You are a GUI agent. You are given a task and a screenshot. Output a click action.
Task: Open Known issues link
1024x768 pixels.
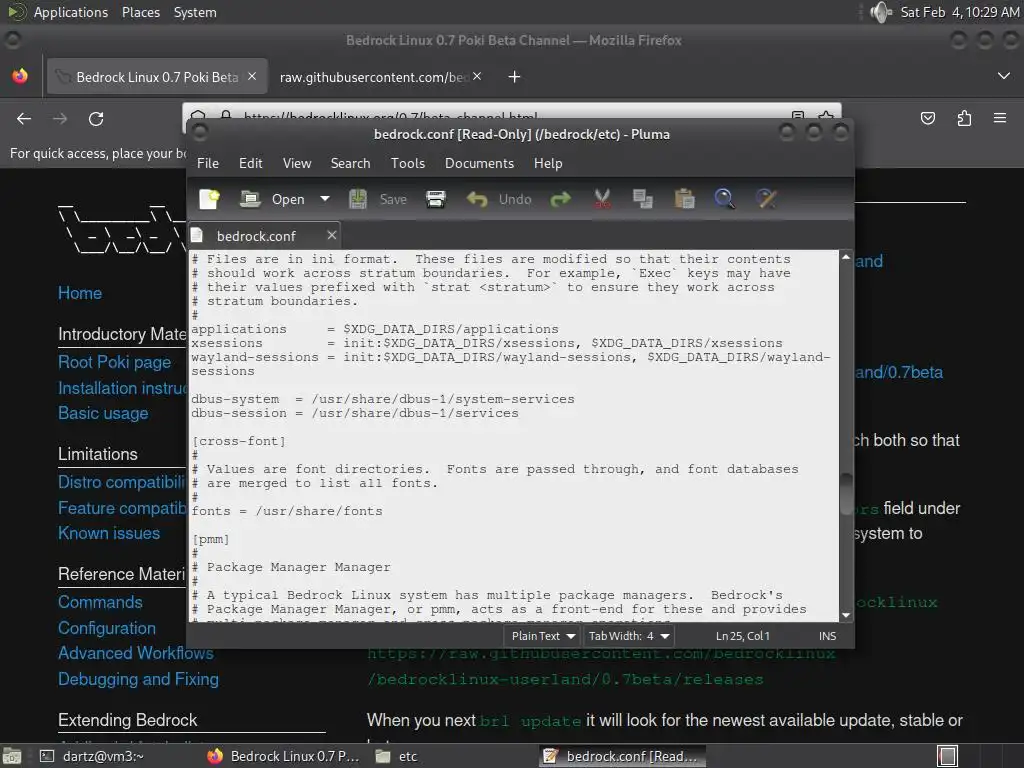[109, 533]
